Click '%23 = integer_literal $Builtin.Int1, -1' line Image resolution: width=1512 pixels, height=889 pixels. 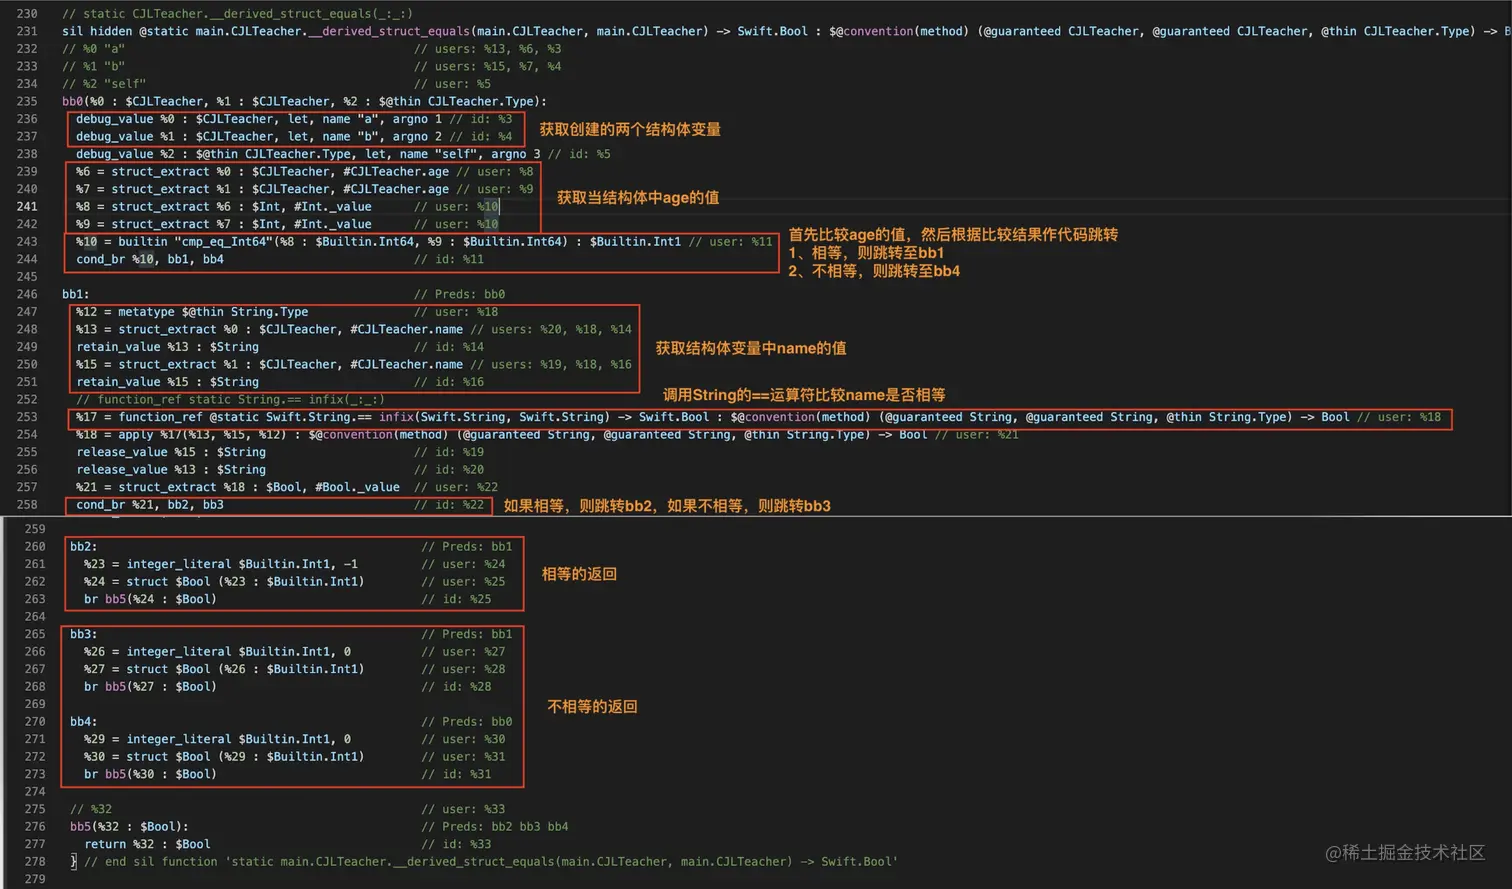click(294, 564)
